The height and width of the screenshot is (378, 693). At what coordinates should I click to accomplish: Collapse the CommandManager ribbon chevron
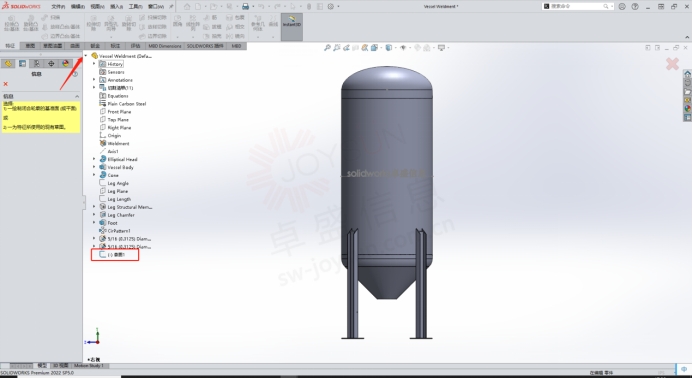pyautogui.click(x=687, y=37)
